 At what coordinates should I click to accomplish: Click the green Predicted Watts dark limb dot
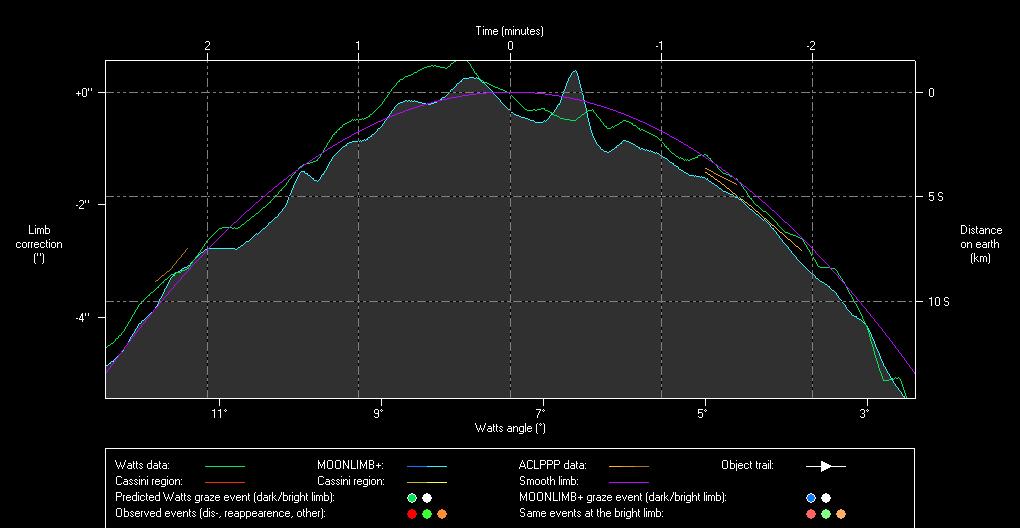tap(412, 497)
